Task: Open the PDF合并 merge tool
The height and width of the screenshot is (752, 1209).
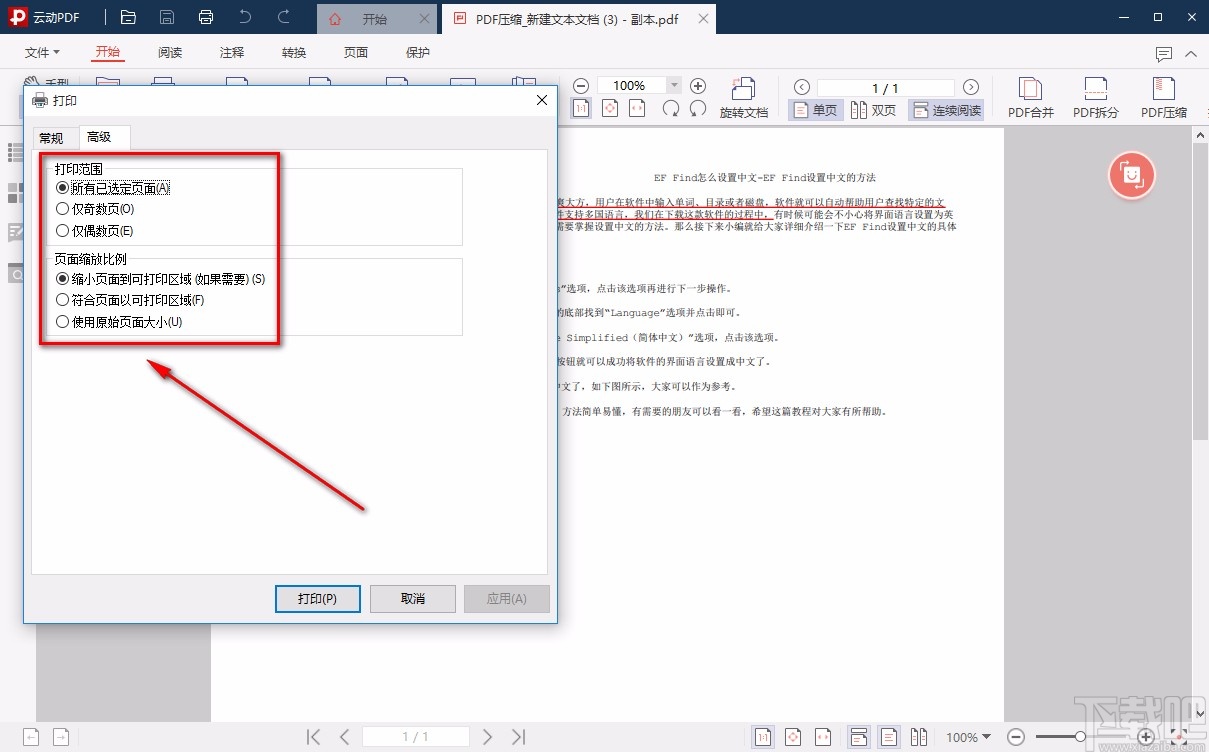Action: point(1031,98)
